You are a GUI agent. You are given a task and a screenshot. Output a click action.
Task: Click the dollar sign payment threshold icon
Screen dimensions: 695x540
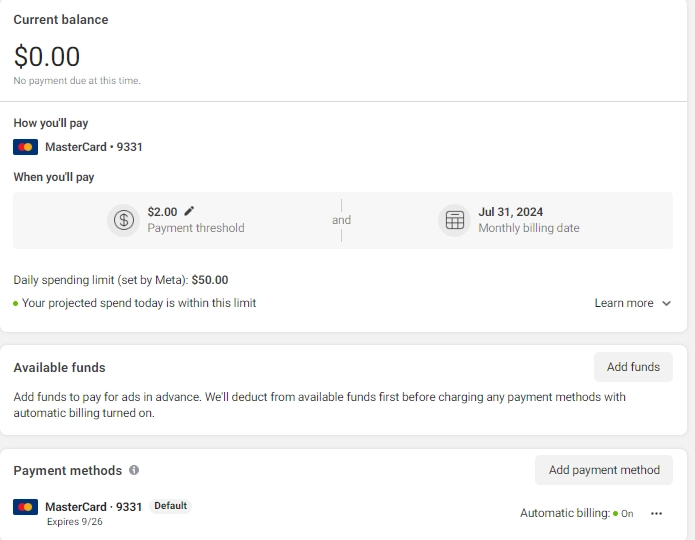[x=124, y=220]
